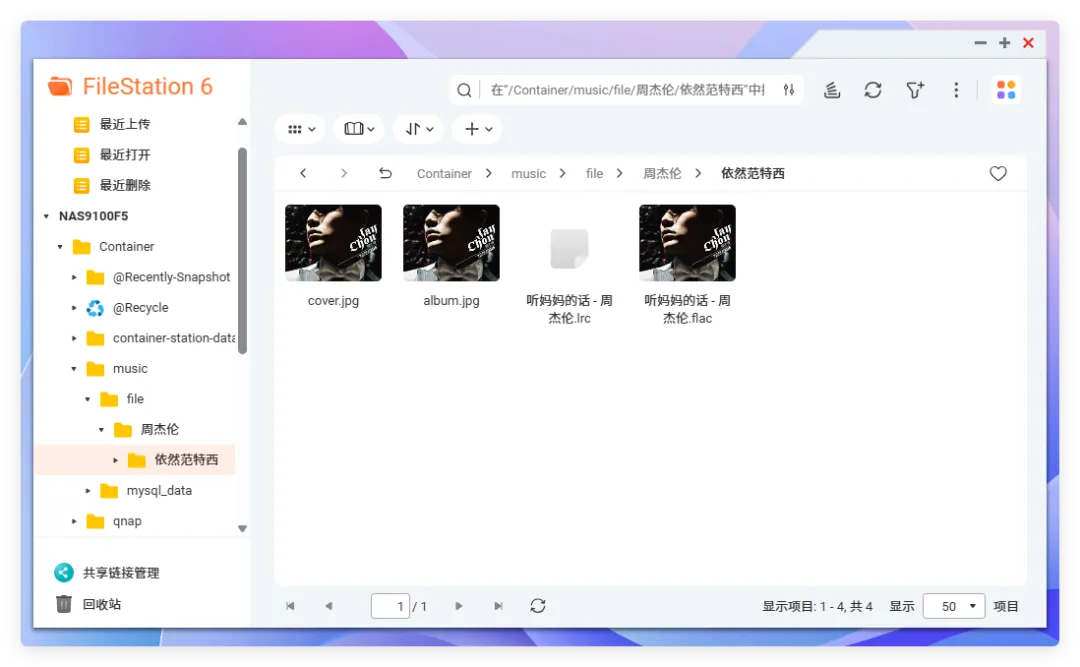1080x667 pixels.
Task: Expand the mysql_data folder arrow
Action: click(x=87, y=491)
